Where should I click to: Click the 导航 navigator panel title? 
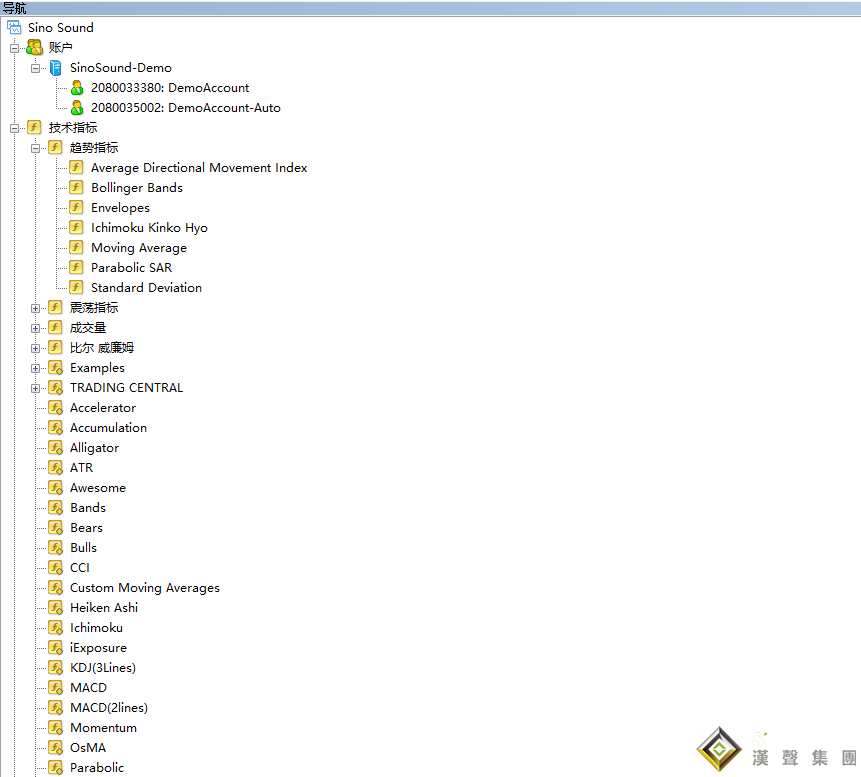click(14, 8)
